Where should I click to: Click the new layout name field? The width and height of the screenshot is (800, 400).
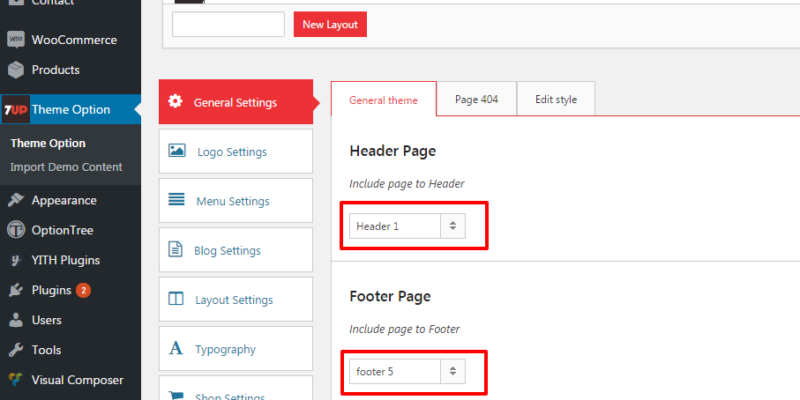[x=229, y=24]
